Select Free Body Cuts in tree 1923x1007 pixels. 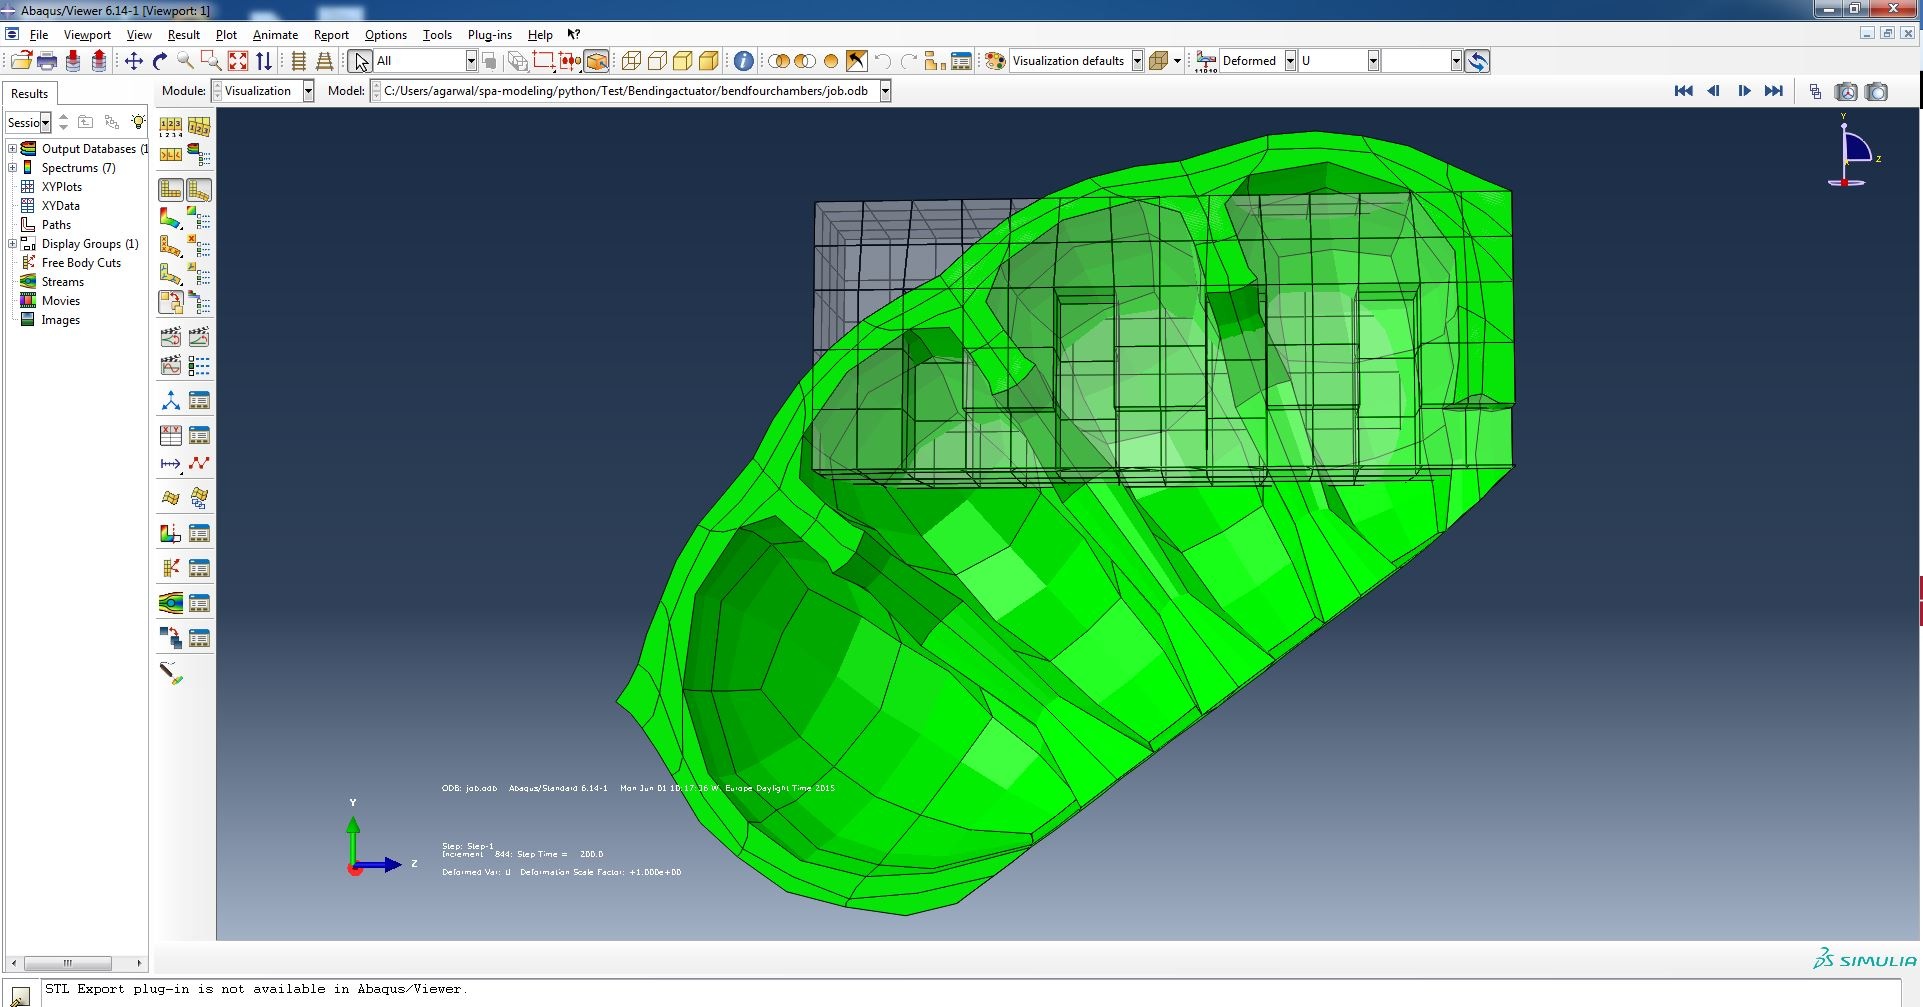click(x=81, y=263)
